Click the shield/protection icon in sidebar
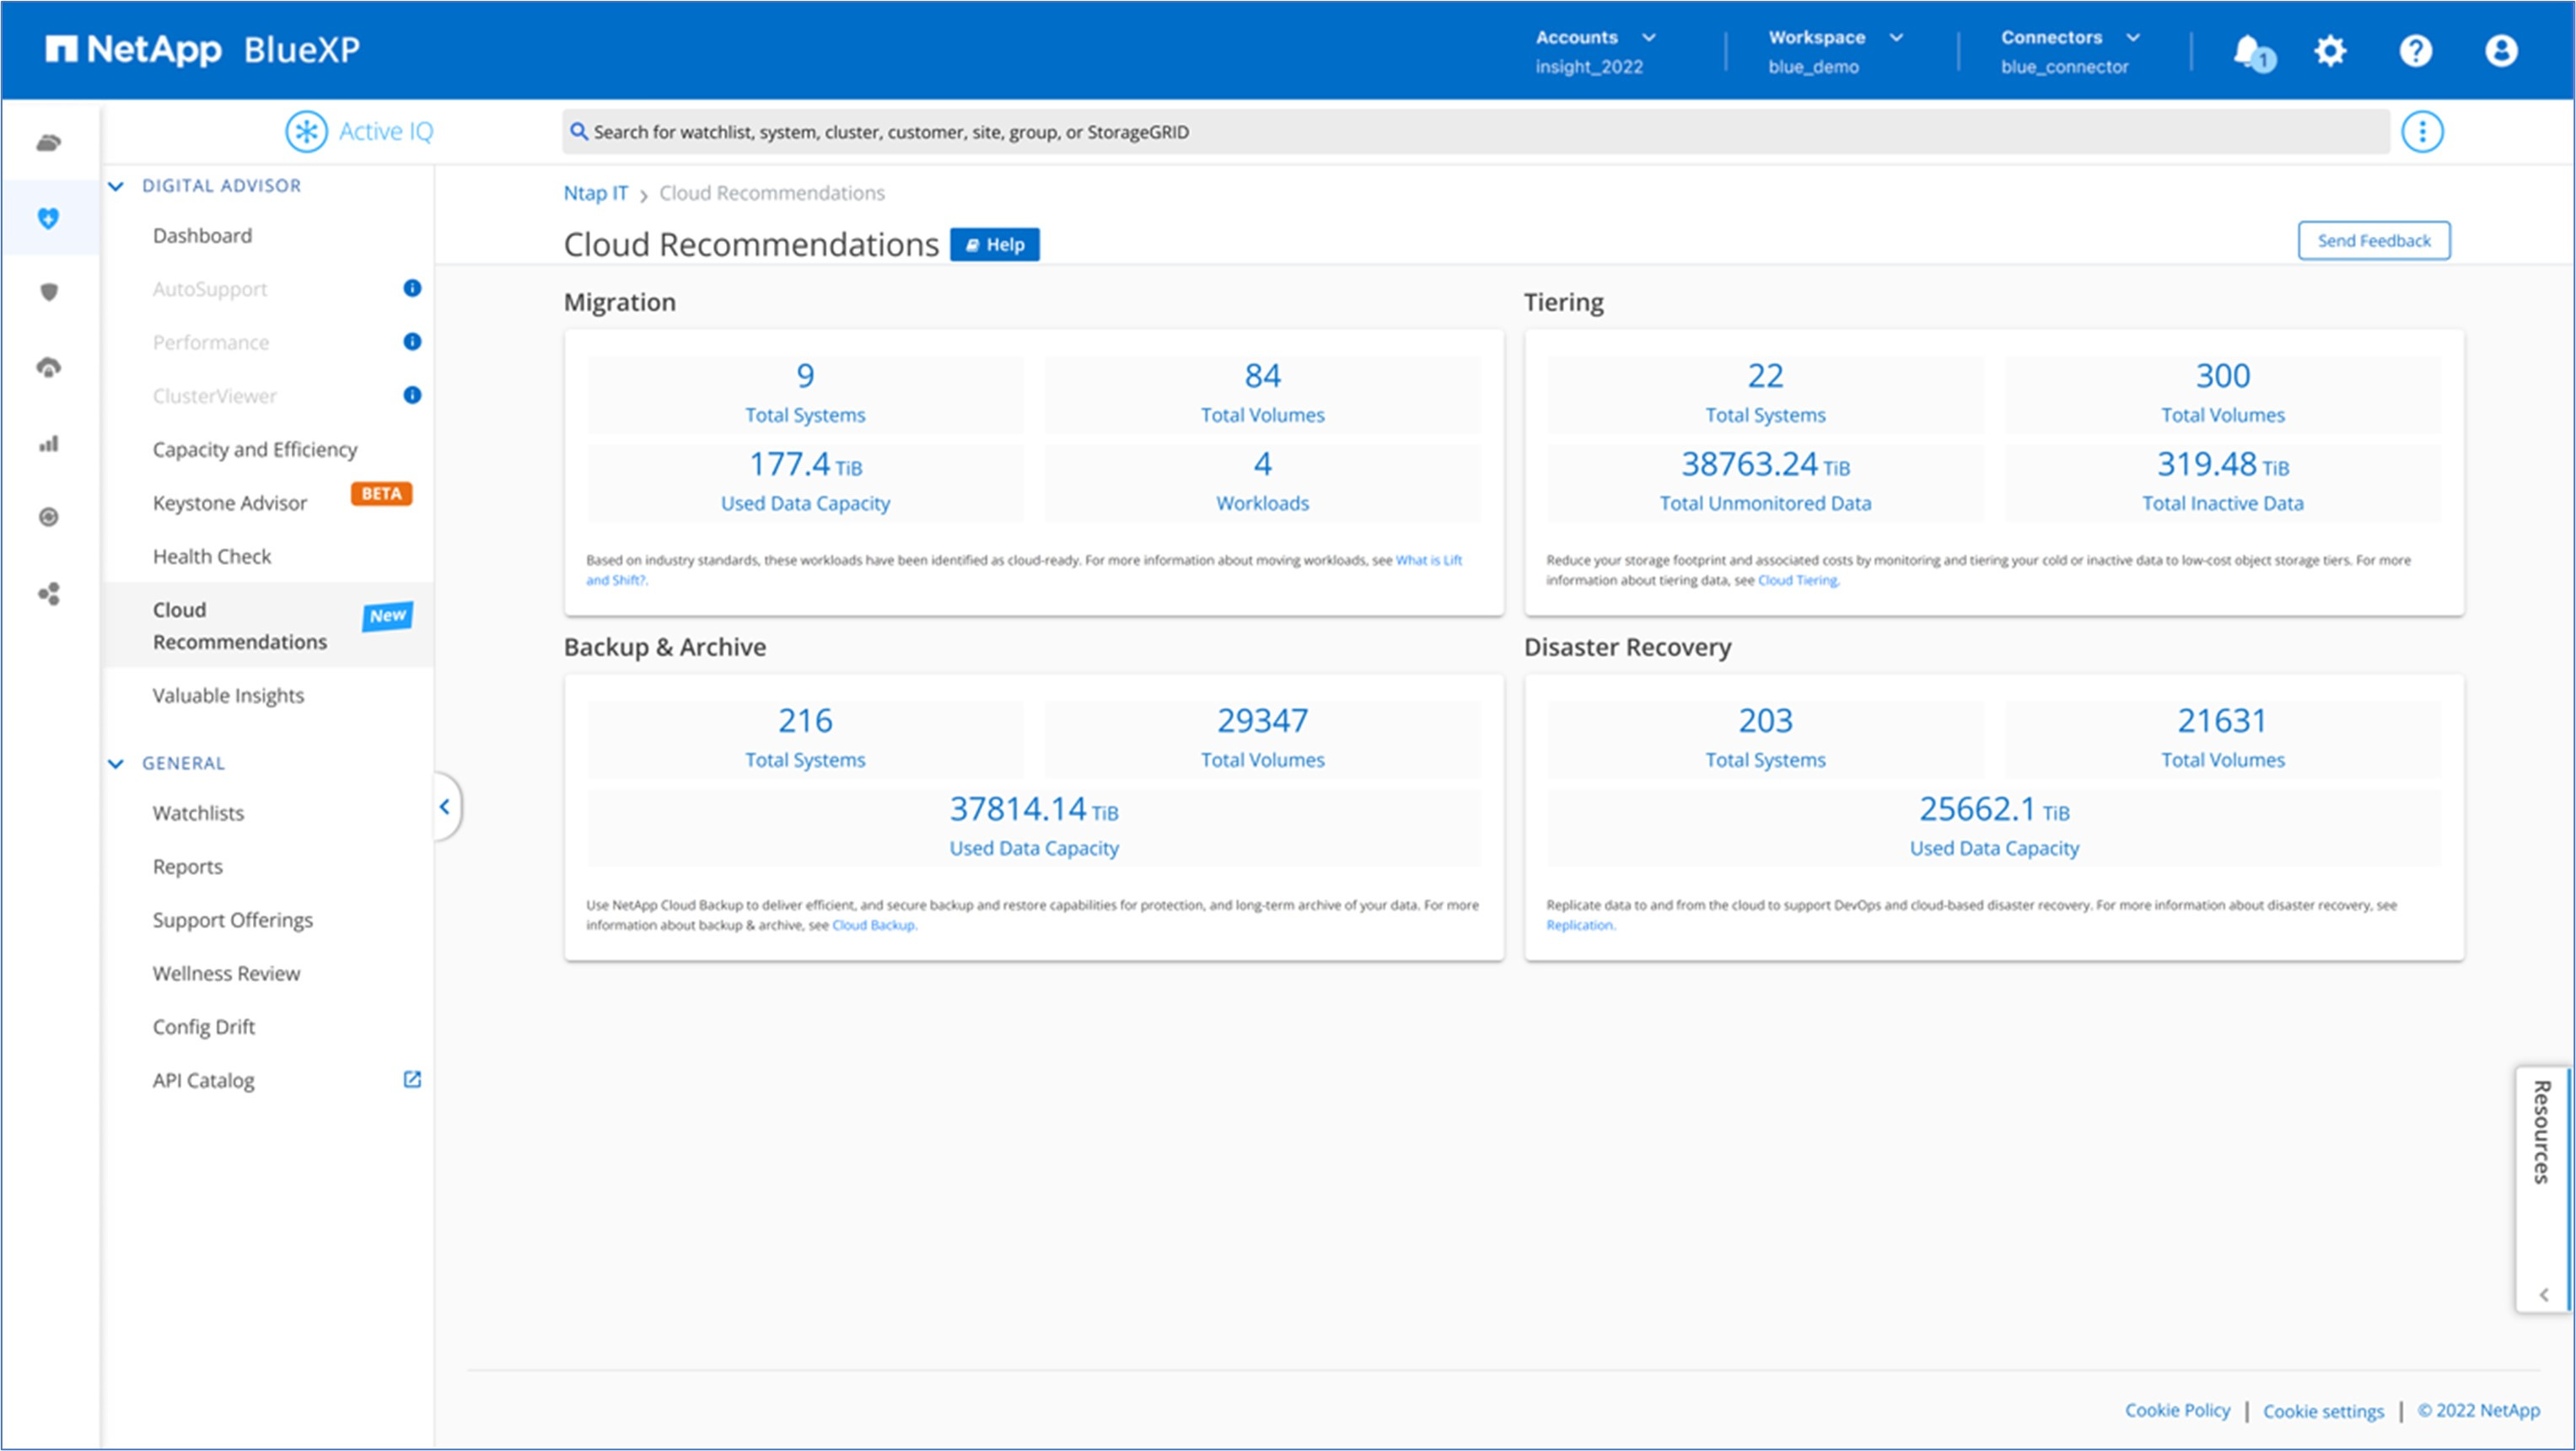2576x1451 pixels. pos(48,292)
